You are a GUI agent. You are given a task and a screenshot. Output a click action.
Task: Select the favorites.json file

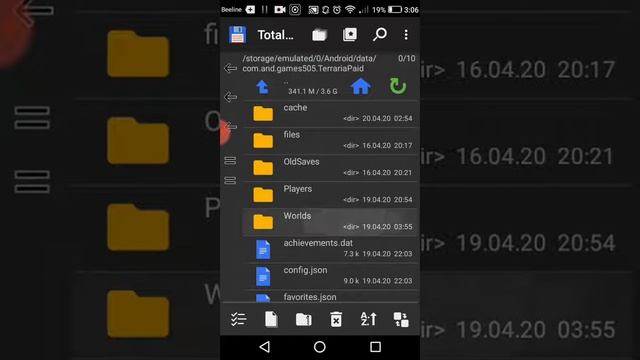click(x=331, y=296)
